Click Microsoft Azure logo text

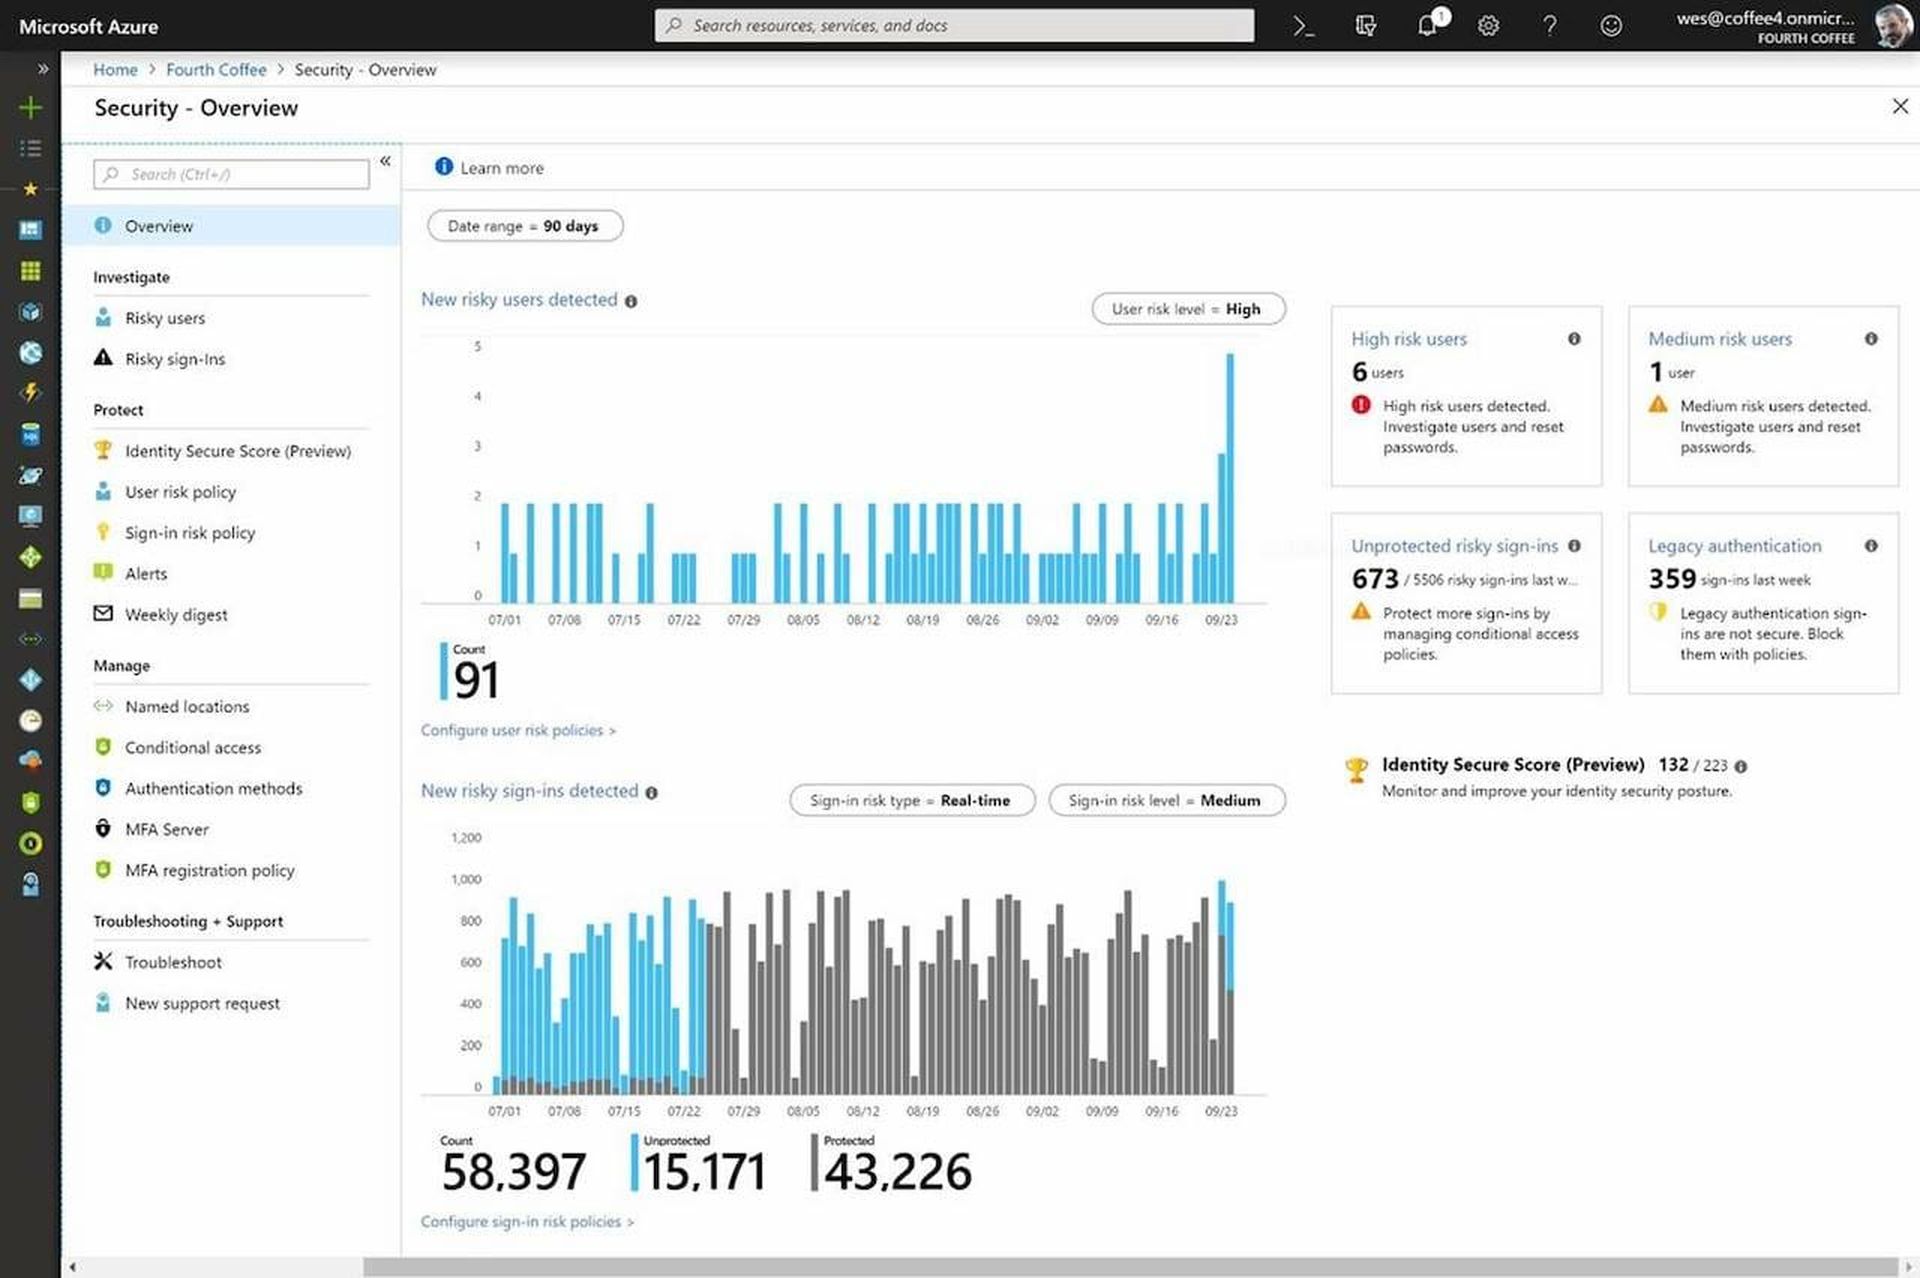pos(88,27)
